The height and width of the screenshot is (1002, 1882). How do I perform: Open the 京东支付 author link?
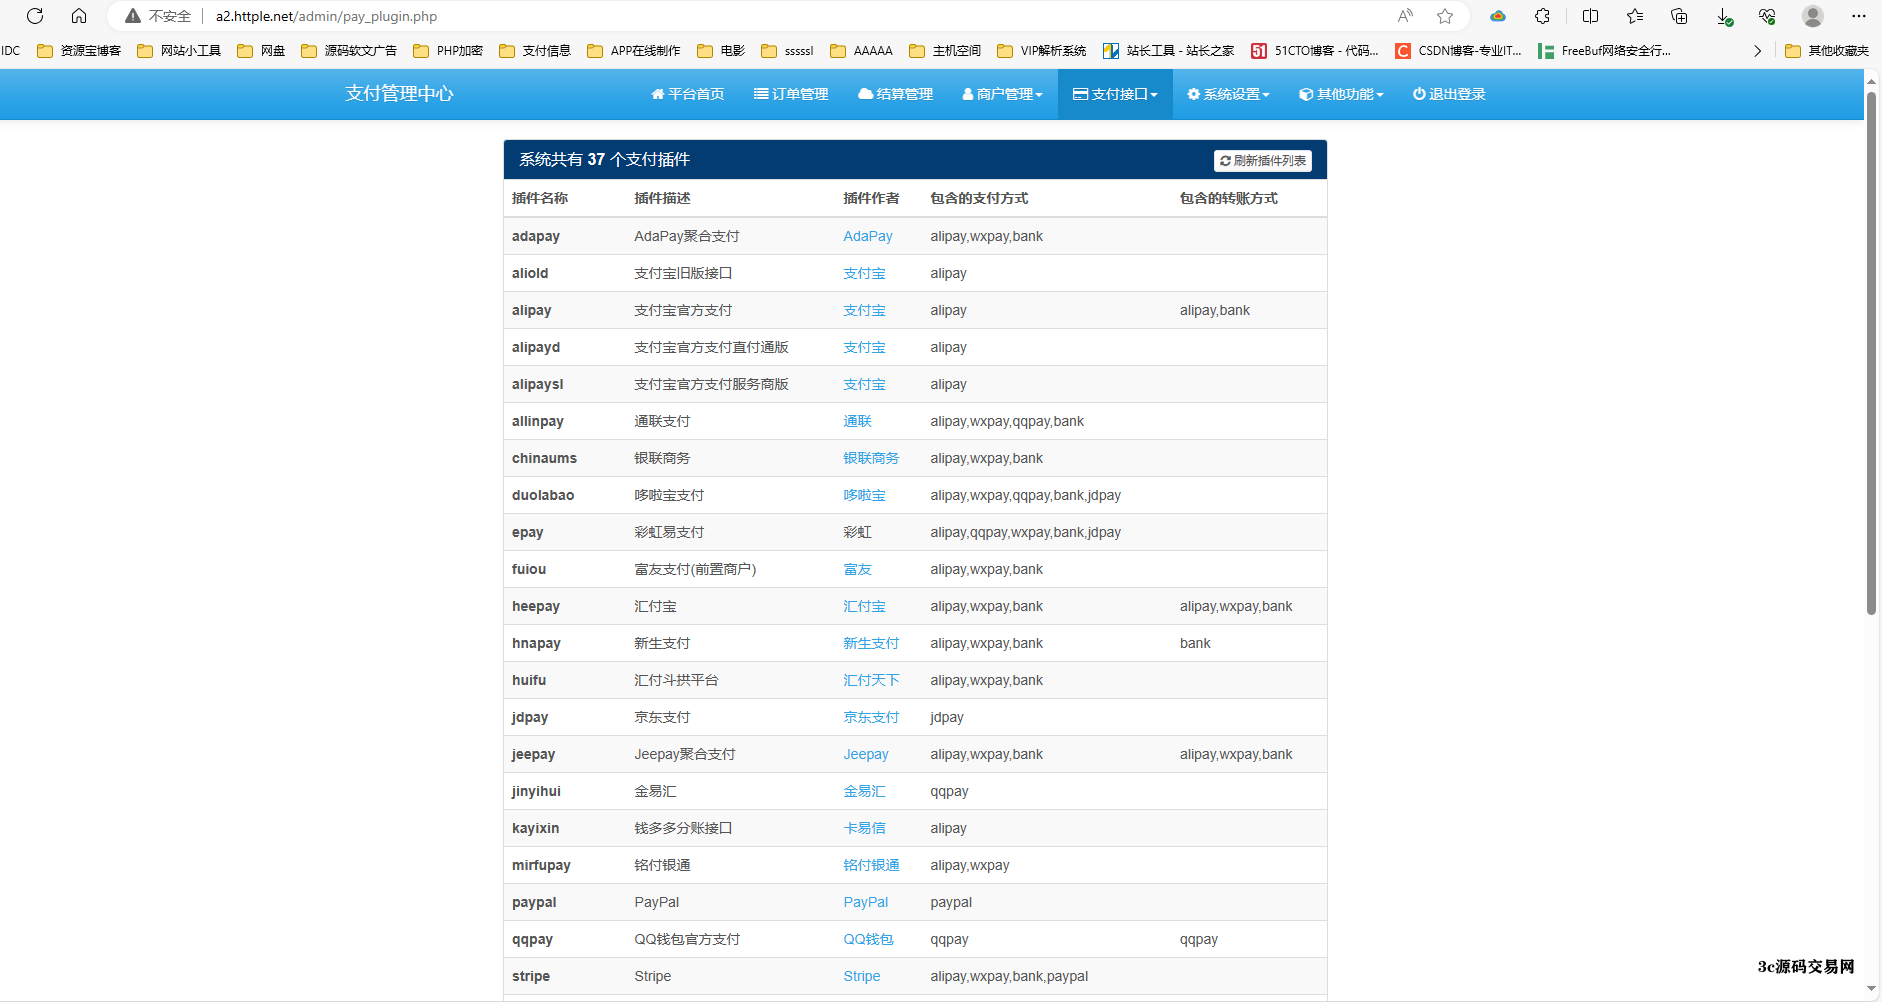(871, 717)
